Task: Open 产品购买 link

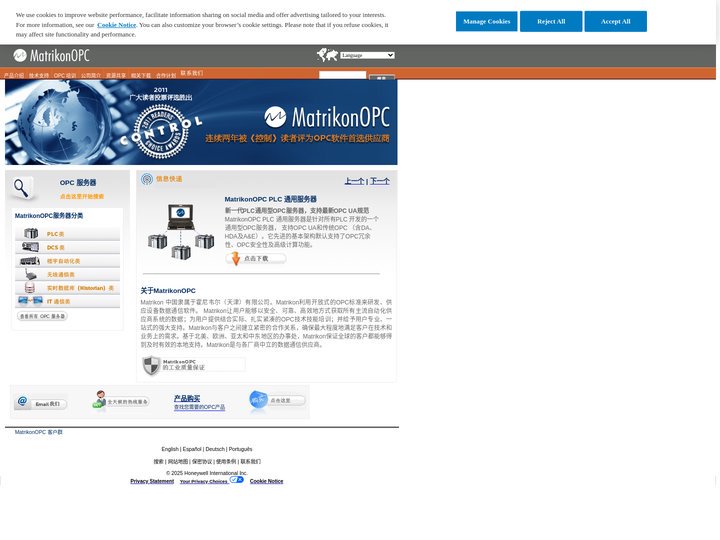Action: [x=187, y=398]
